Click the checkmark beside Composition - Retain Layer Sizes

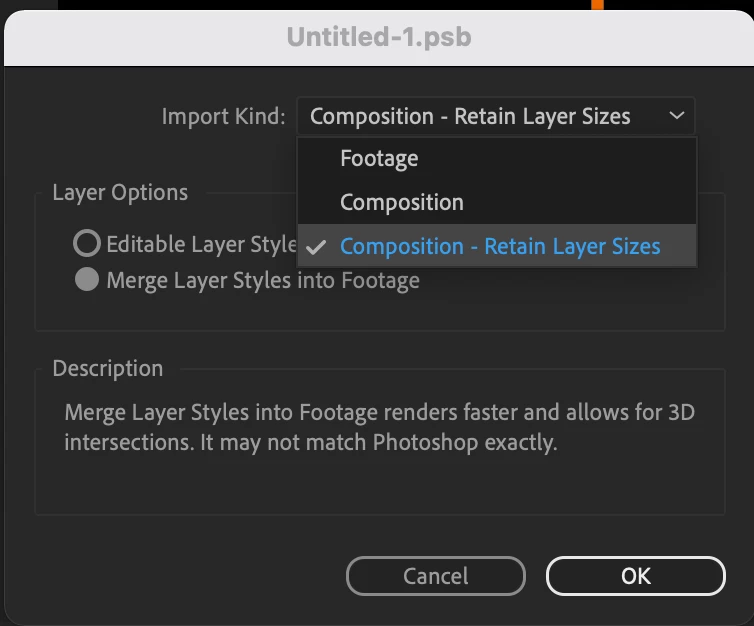318,247
